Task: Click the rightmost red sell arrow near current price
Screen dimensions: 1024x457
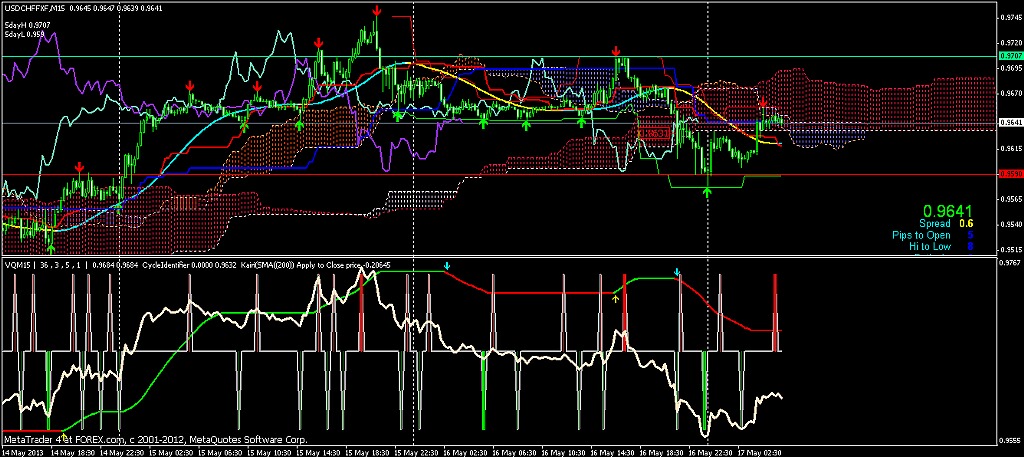Action: point(763,102)
